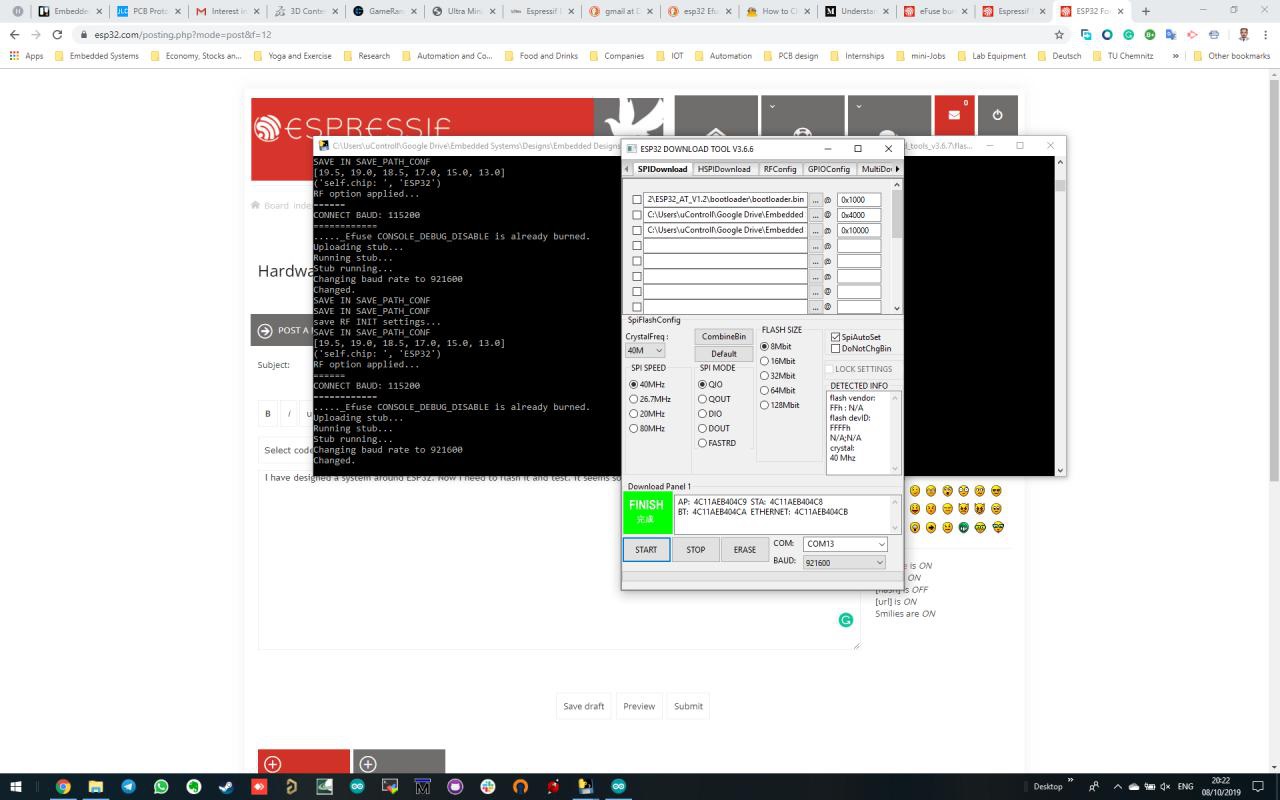Screen dimensions: 1280x800
Task: Open the CrystalFreq 40M dropdown
Action: pos(645,351)
